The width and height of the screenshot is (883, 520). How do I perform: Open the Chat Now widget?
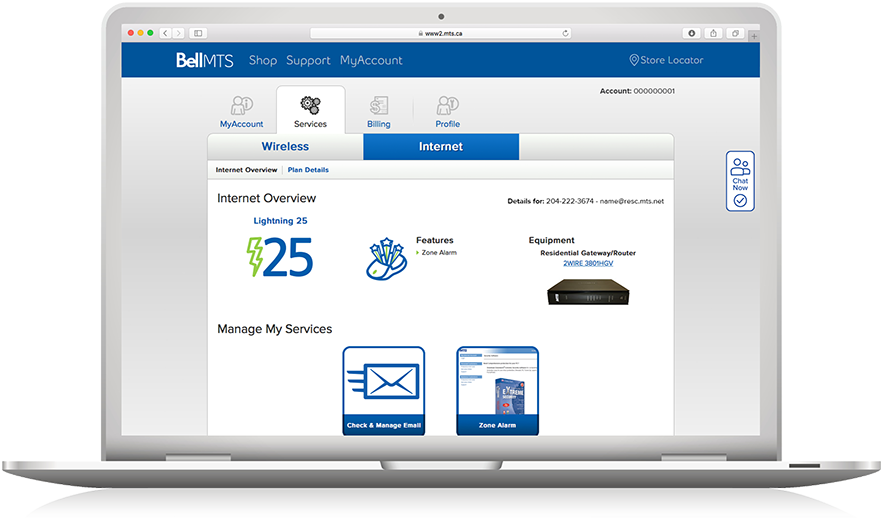740,181
